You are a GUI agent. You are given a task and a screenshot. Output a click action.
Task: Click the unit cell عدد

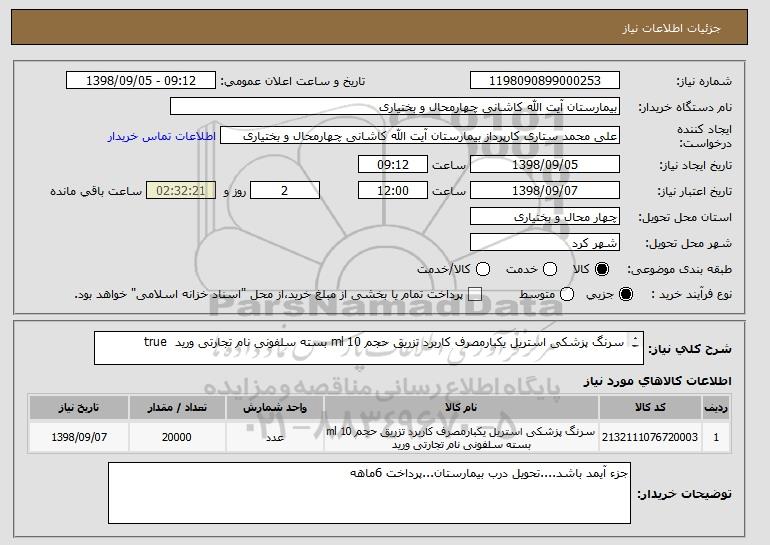[275, 437]
